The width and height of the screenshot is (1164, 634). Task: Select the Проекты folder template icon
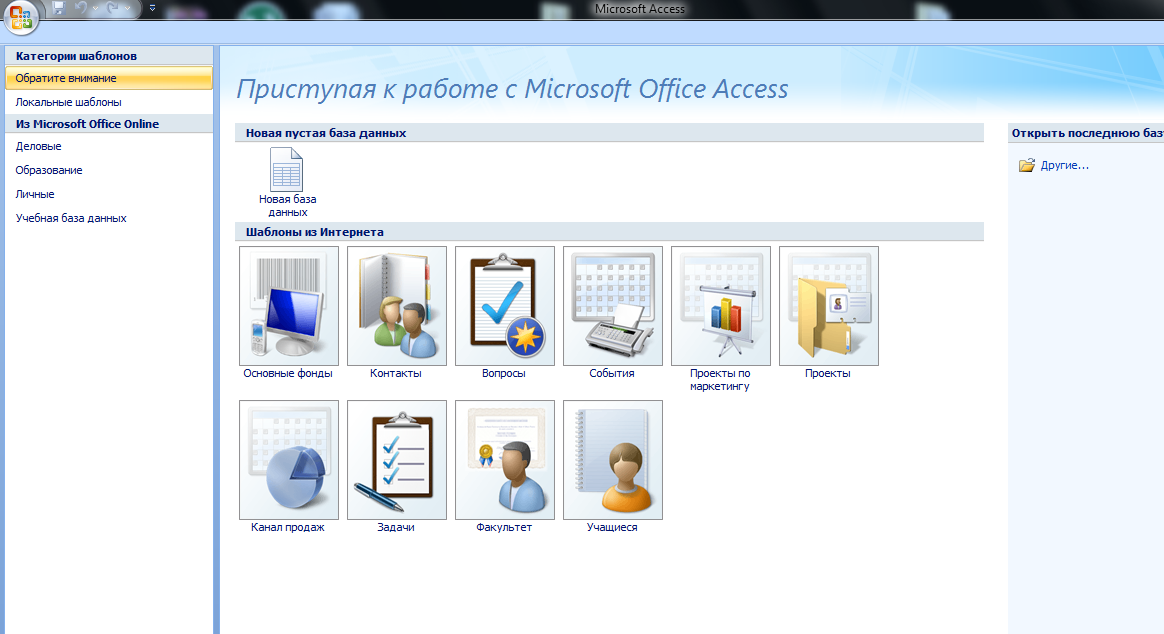click(x=828, y=306)
